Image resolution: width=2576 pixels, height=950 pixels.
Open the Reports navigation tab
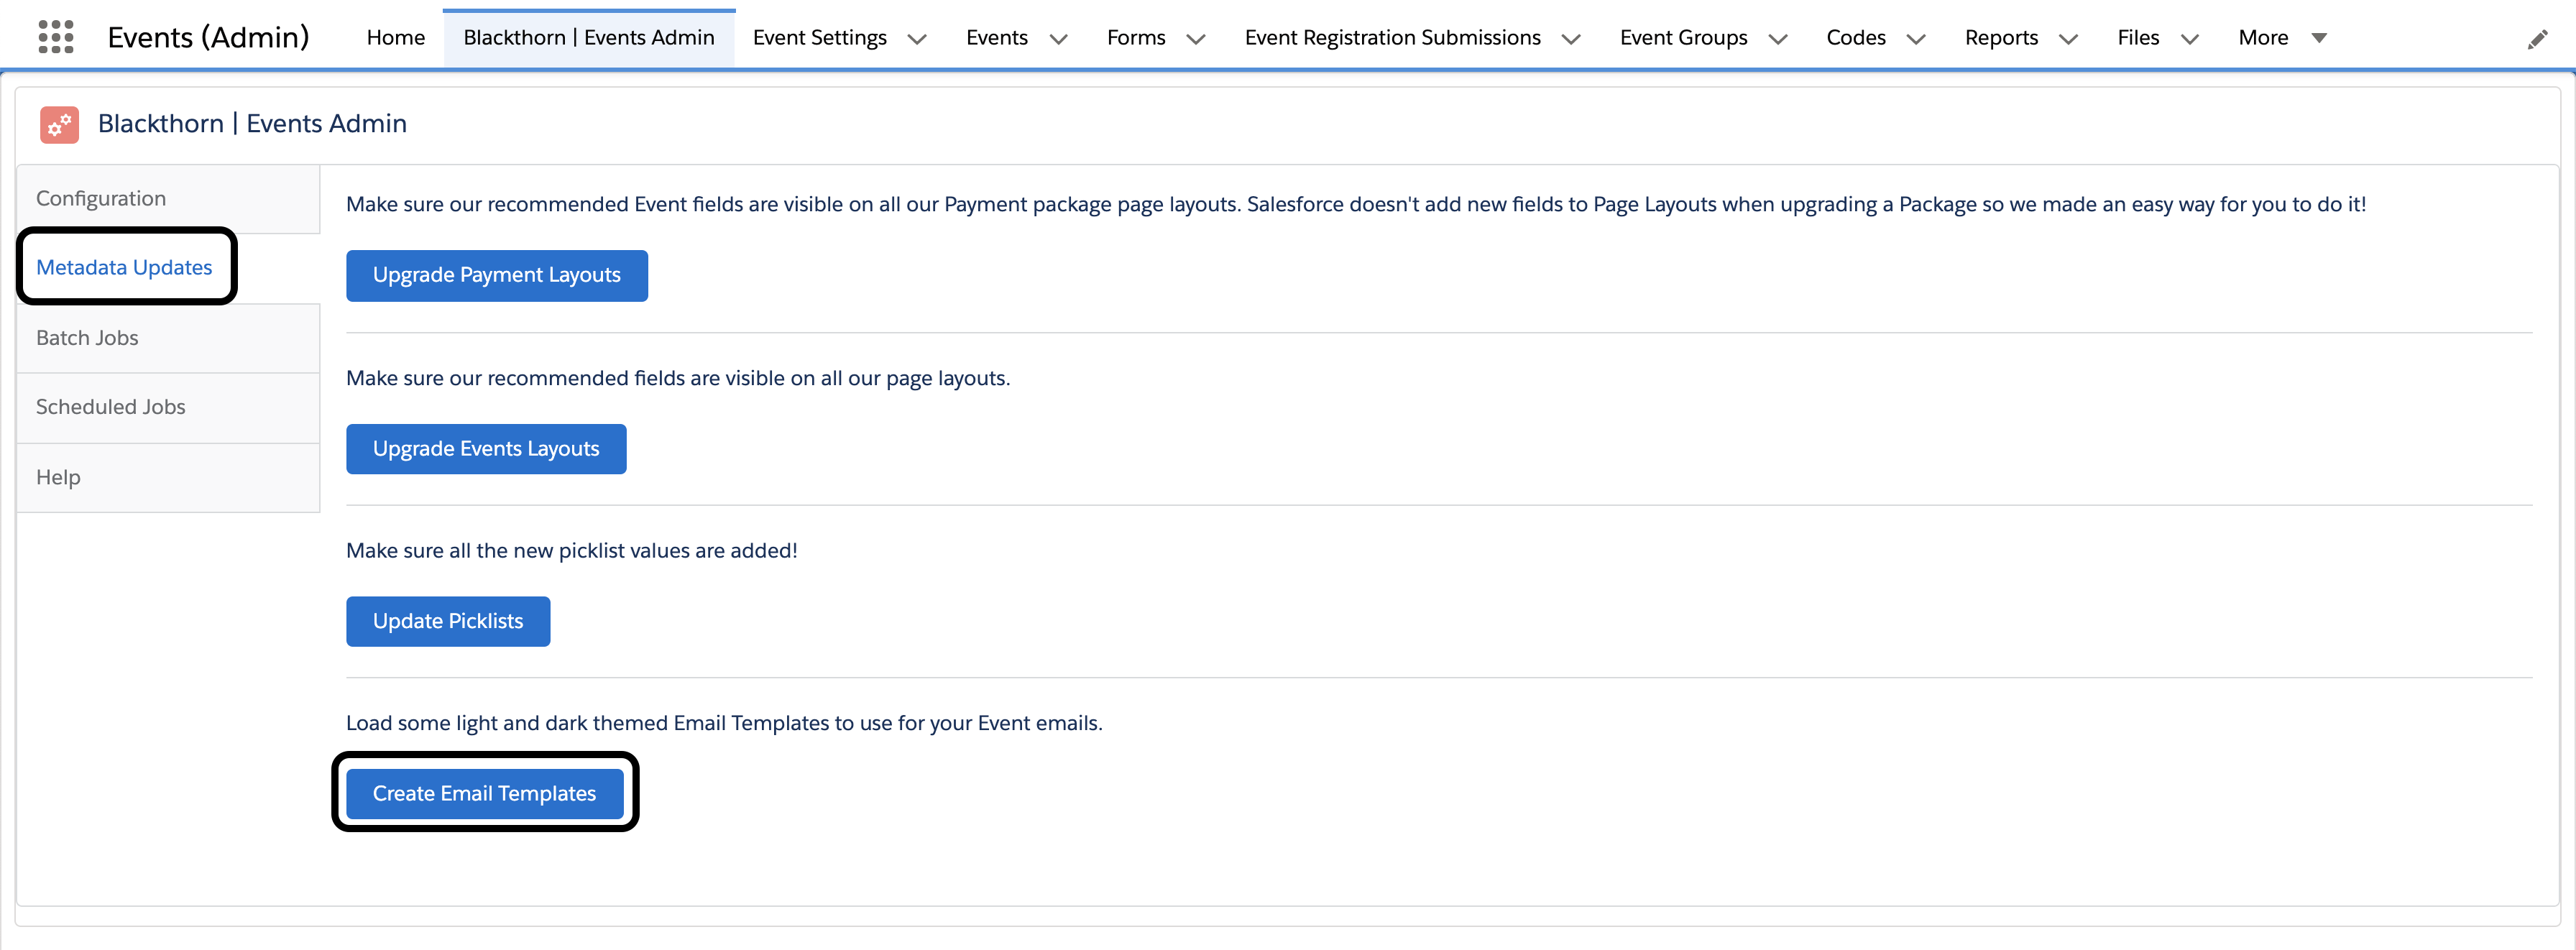(2000, 38)
